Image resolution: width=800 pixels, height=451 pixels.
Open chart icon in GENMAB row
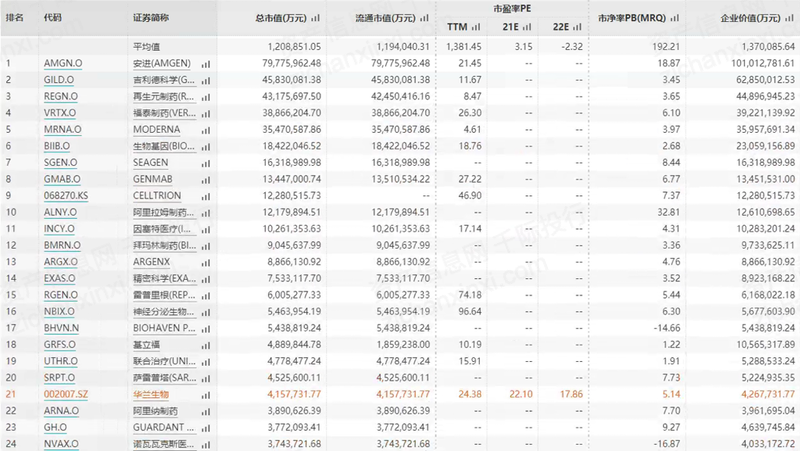pos(206,180)
